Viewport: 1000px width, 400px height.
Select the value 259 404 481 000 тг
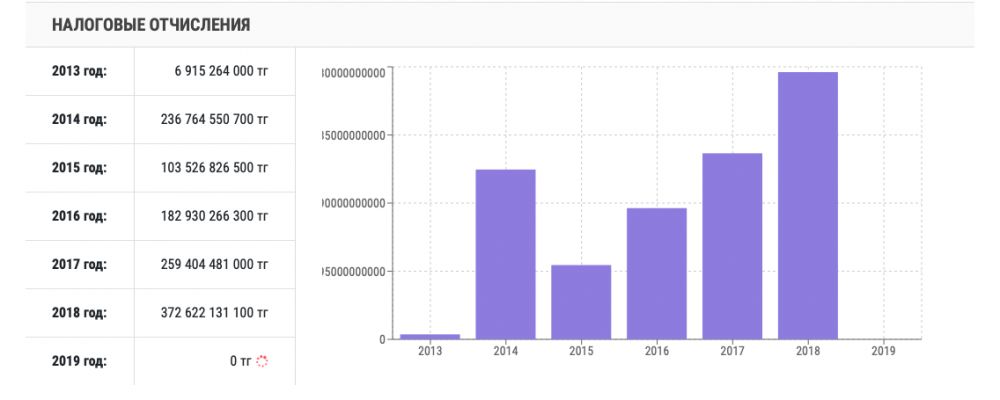pos(214,264)
